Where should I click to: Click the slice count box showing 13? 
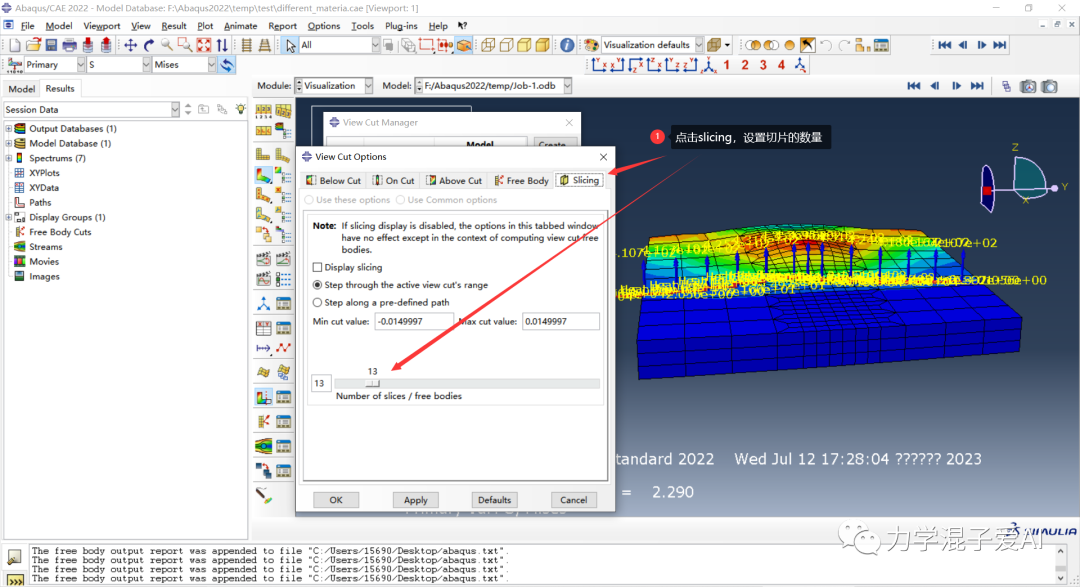[321, 384]
